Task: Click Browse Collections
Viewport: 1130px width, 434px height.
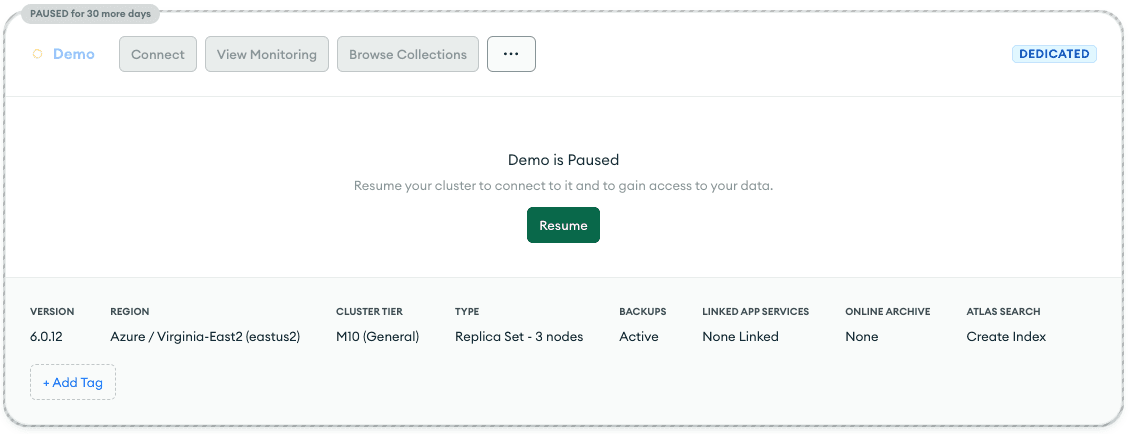Action: pyautogui.click(x=408, y=54)
